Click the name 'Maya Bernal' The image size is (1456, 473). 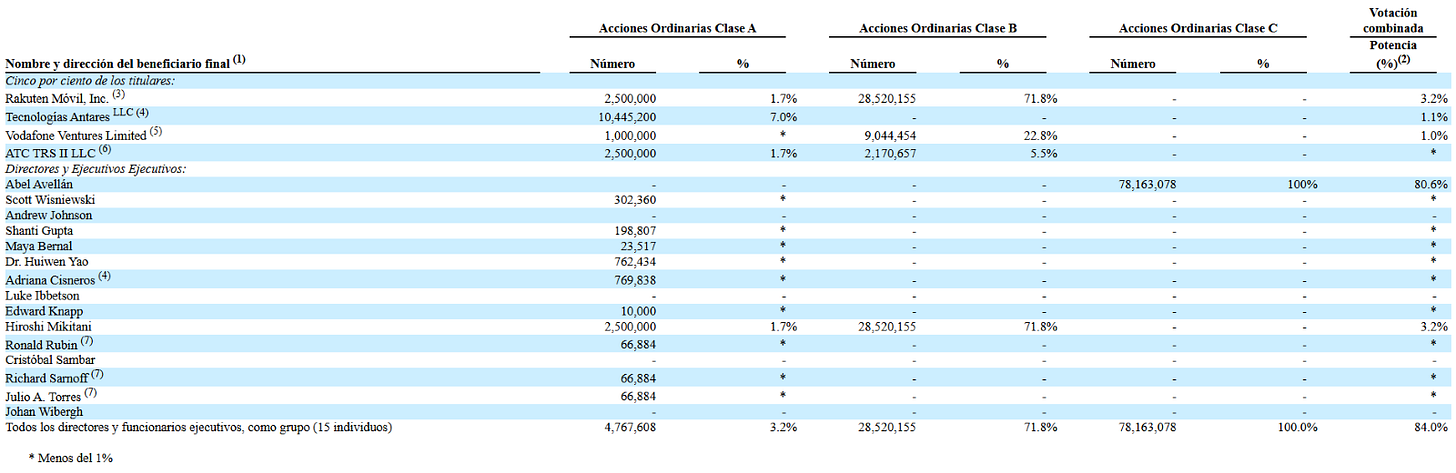(38, 246)
